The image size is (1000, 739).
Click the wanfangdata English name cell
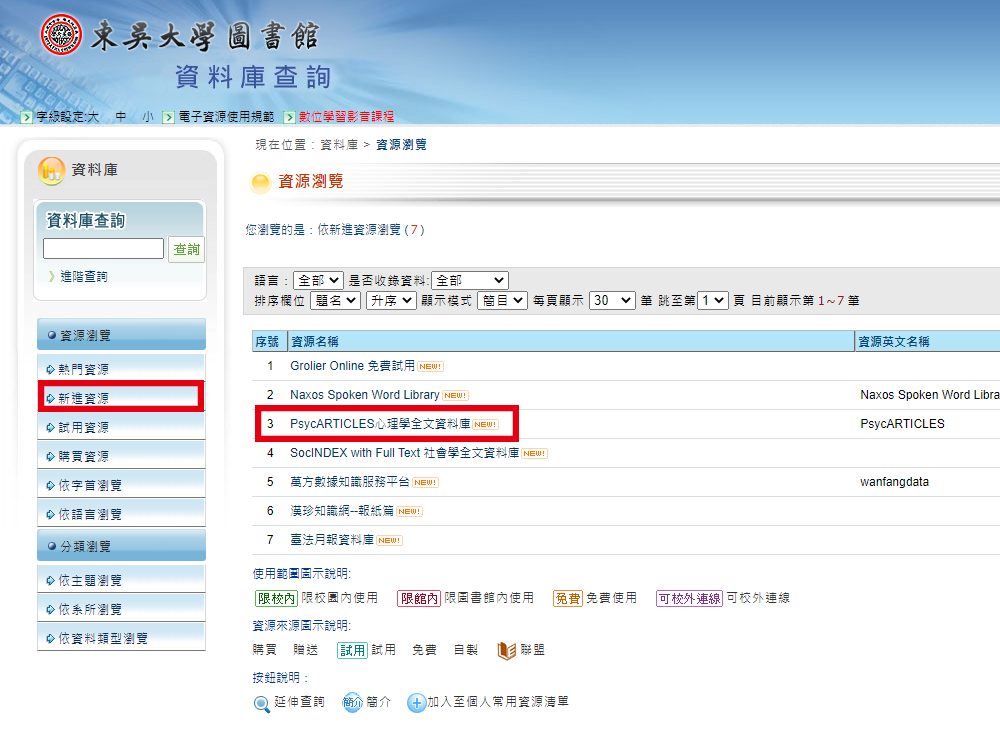[x=894, y=482]
